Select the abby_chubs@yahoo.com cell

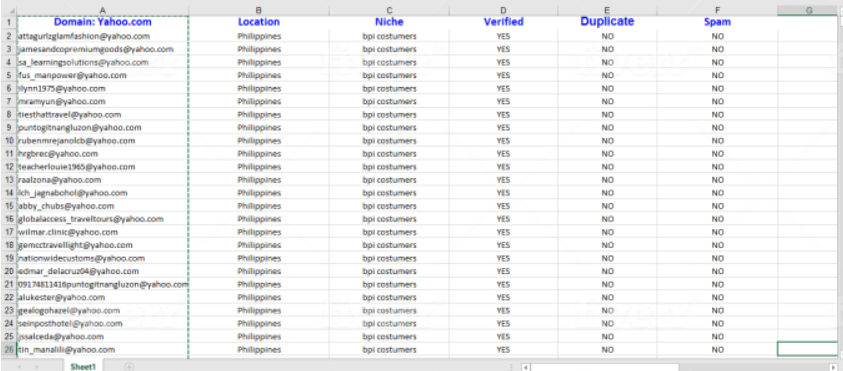[x=103, y=206]
